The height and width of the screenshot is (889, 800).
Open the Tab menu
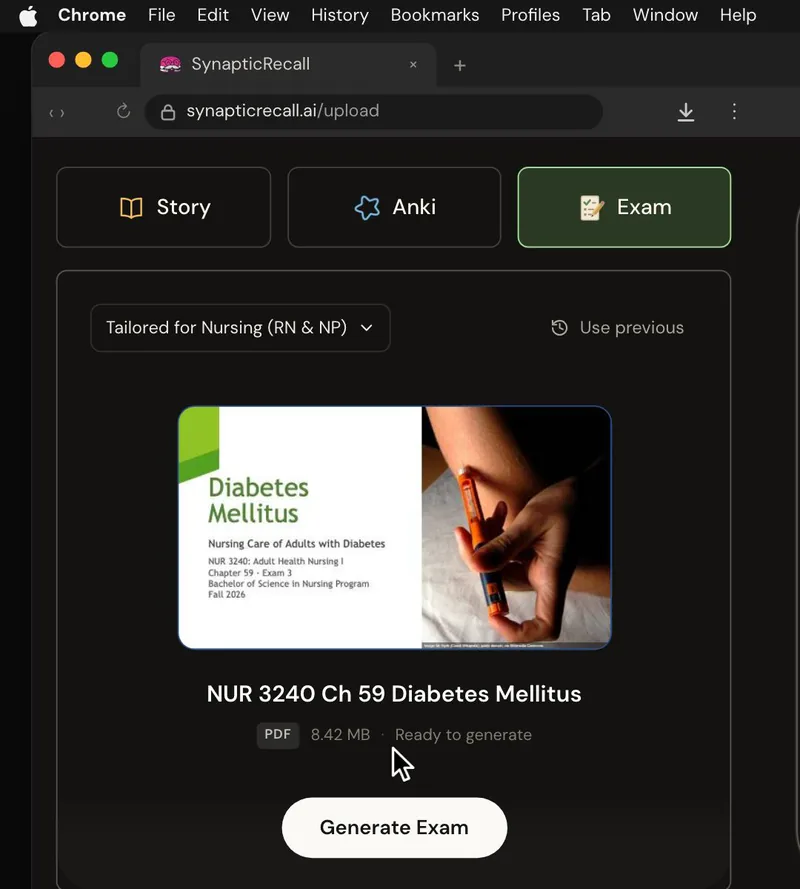(596, 15)
